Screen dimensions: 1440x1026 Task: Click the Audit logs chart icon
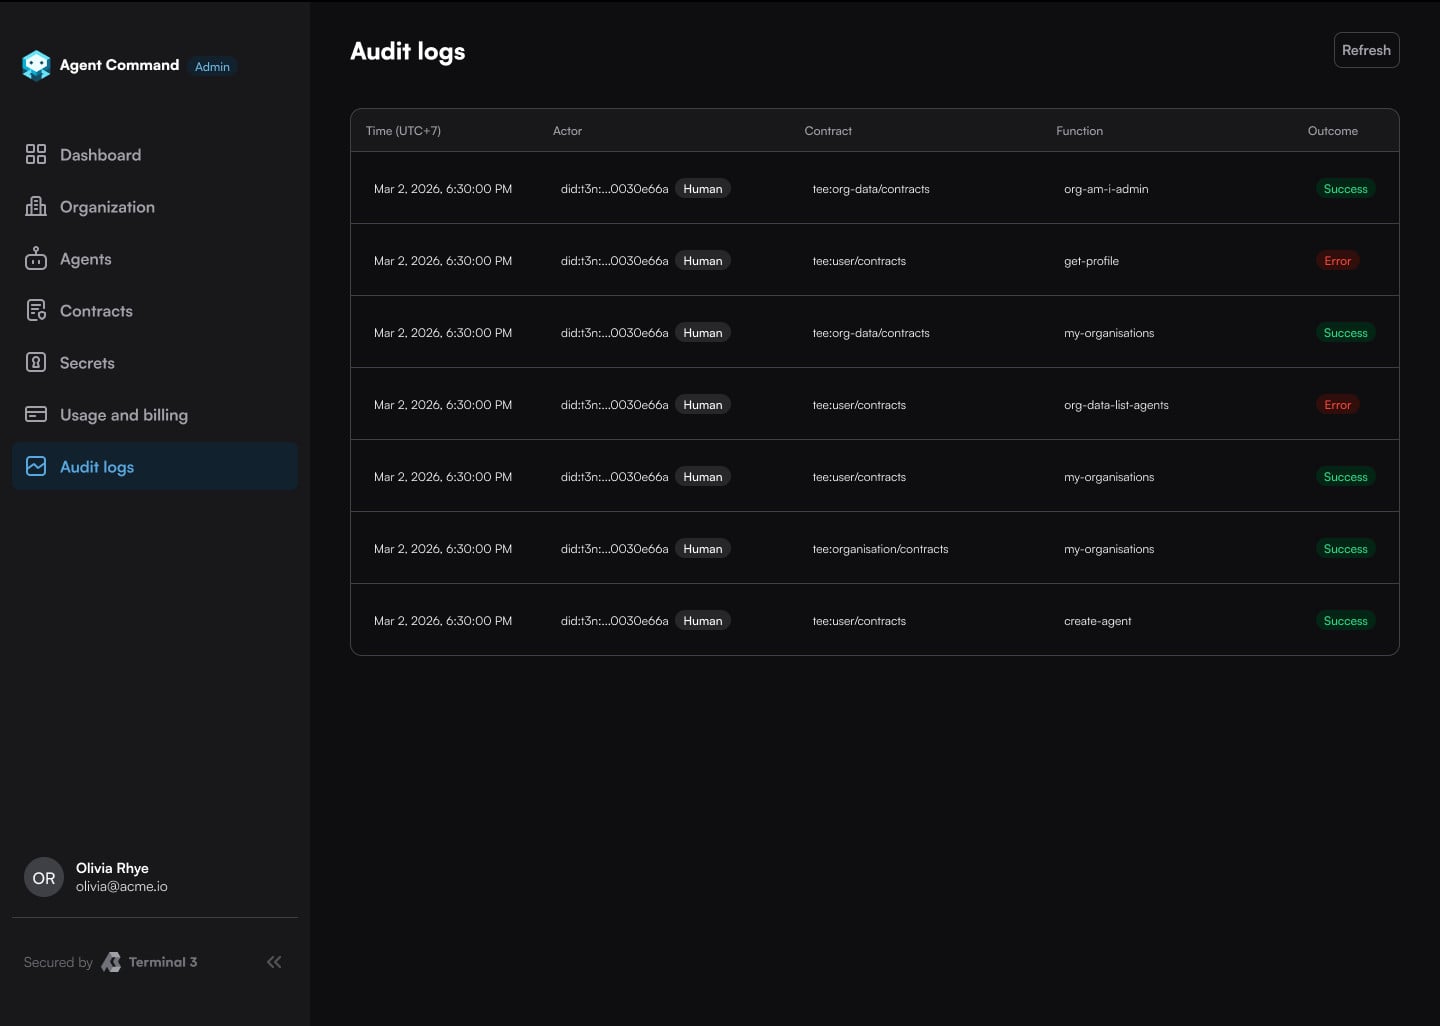click(x=36, y=466)
